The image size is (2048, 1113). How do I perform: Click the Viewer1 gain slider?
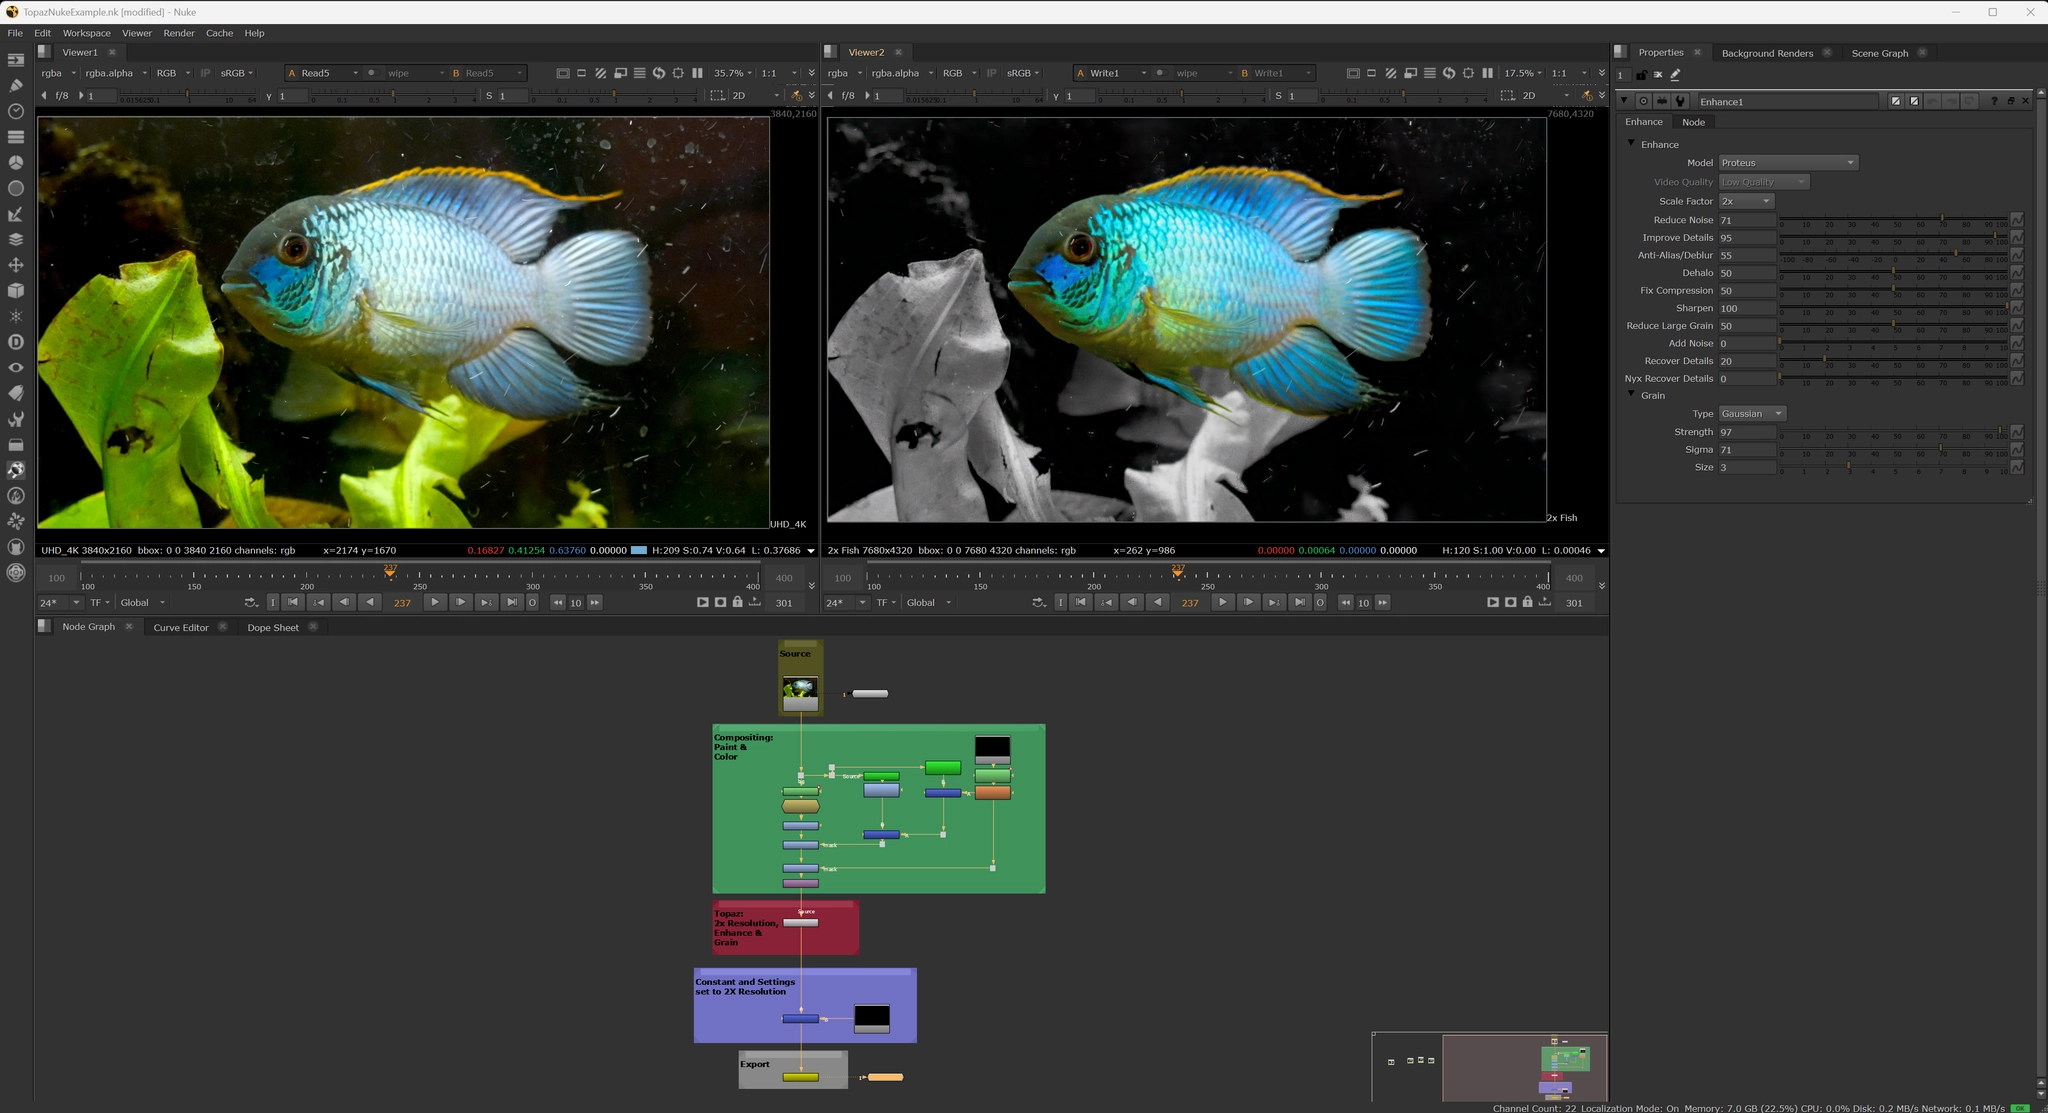tap(187, 96)
